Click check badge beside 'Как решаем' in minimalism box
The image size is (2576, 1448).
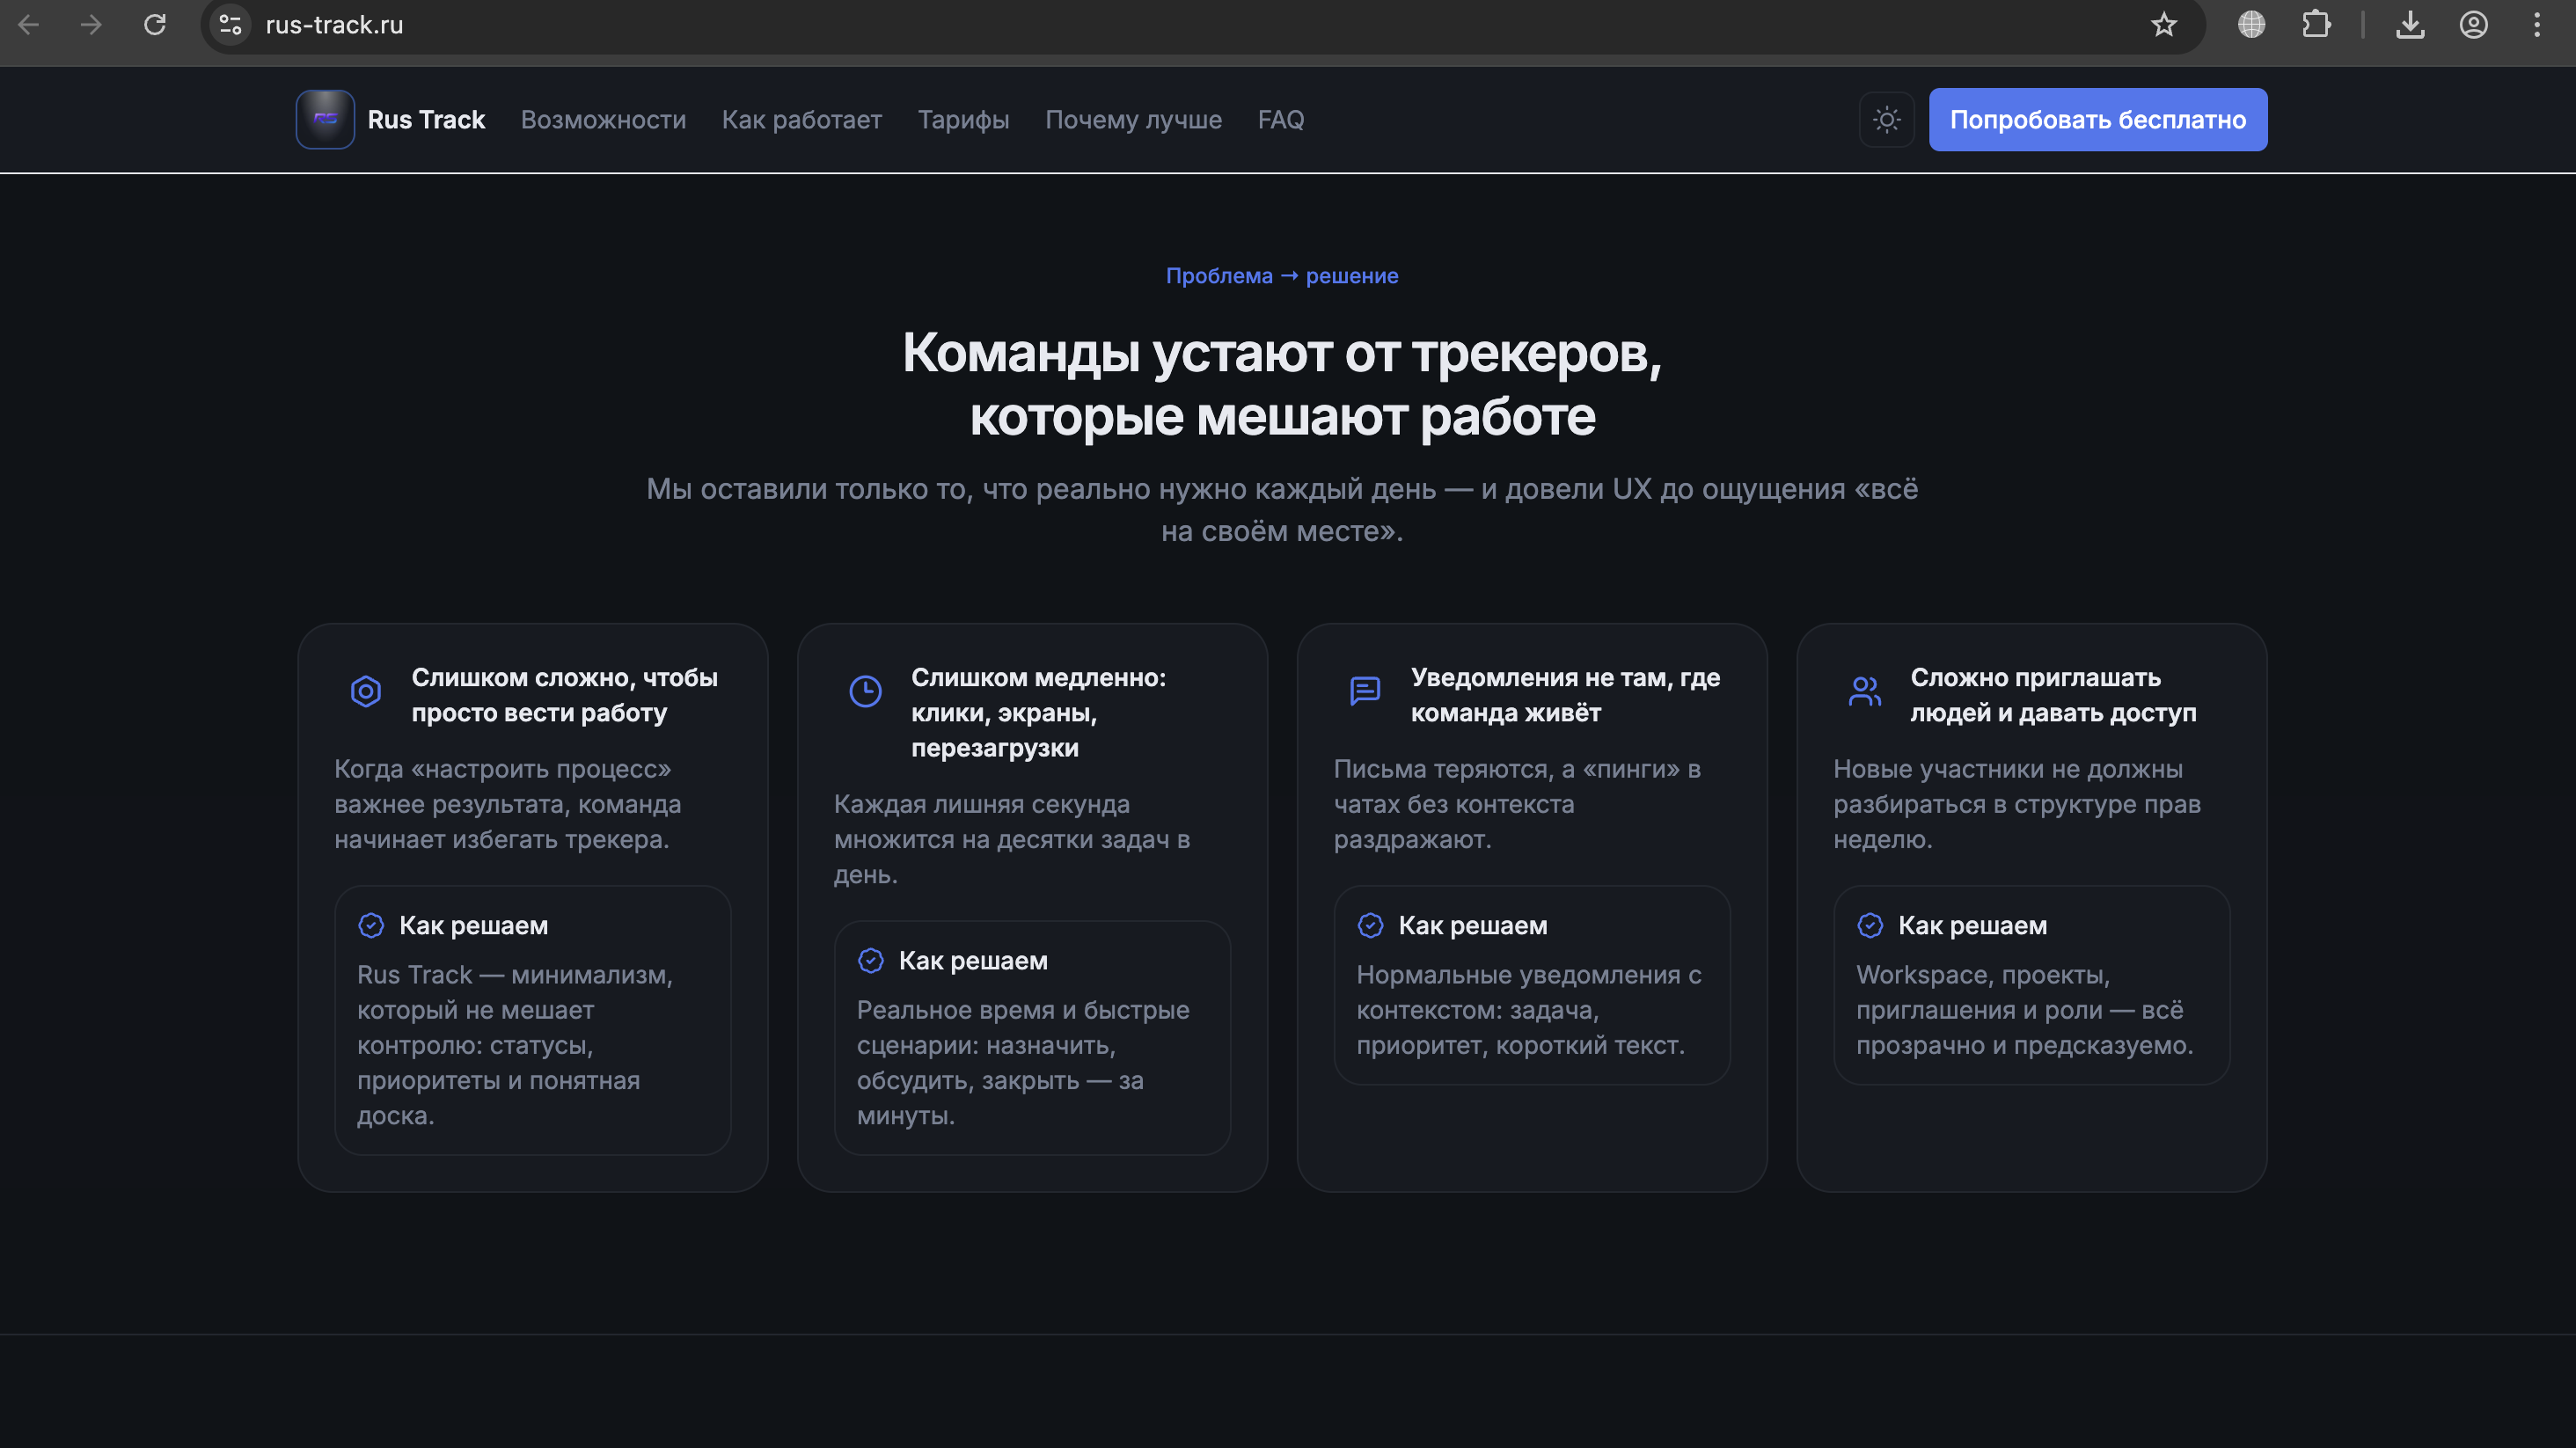[371, 926]
